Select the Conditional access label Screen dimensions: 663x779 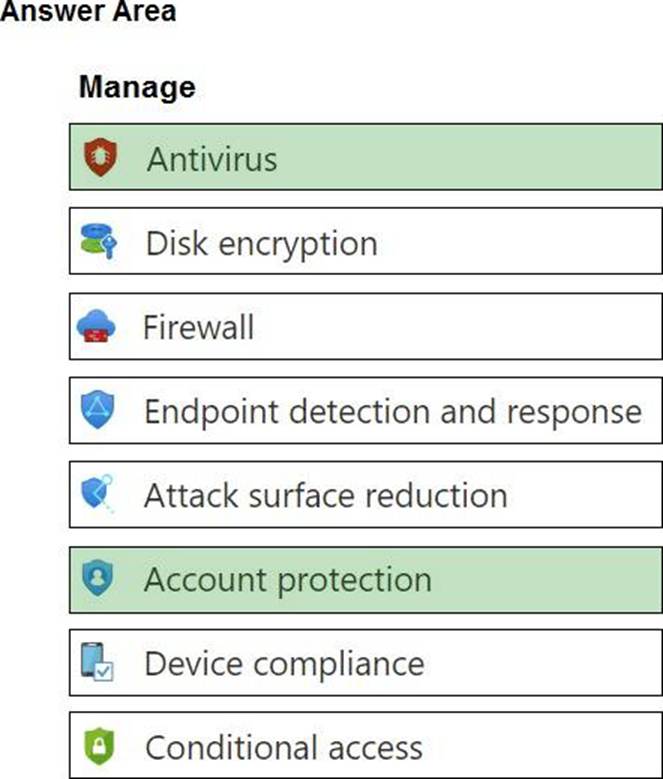283,747
